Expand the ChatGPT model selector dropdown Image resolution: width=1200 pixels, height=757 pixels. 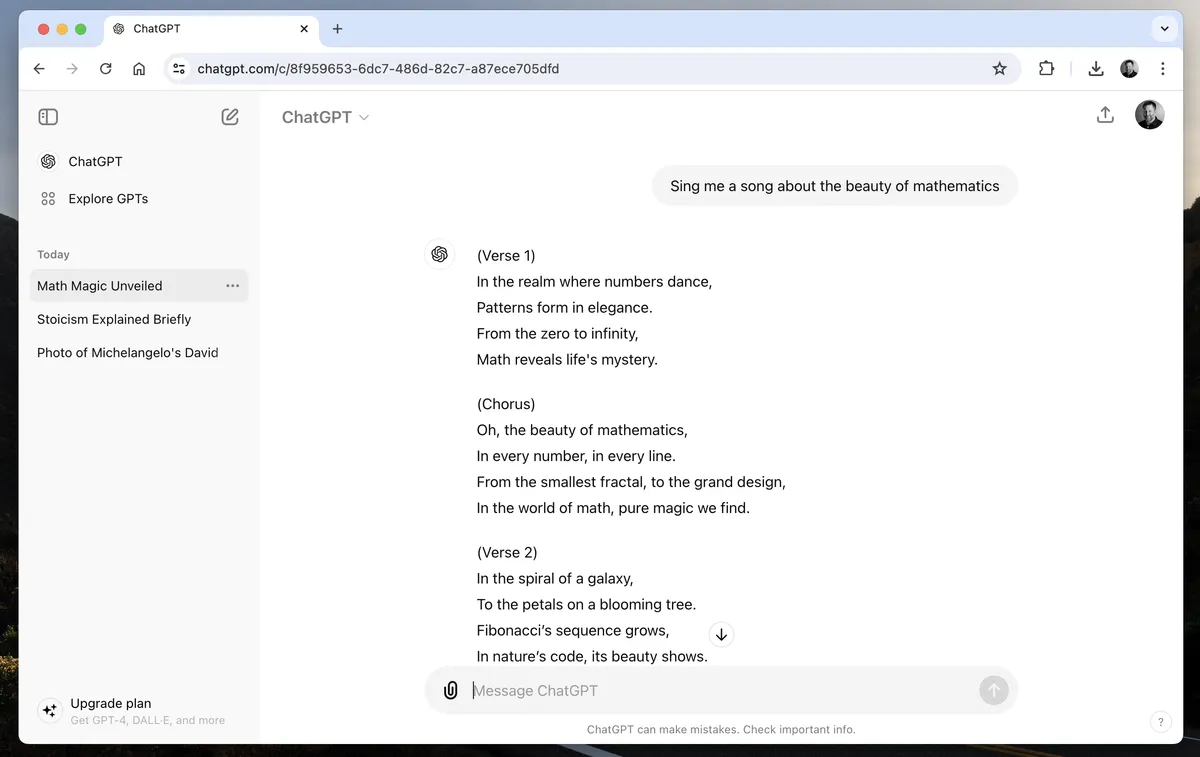click(326, 117)
